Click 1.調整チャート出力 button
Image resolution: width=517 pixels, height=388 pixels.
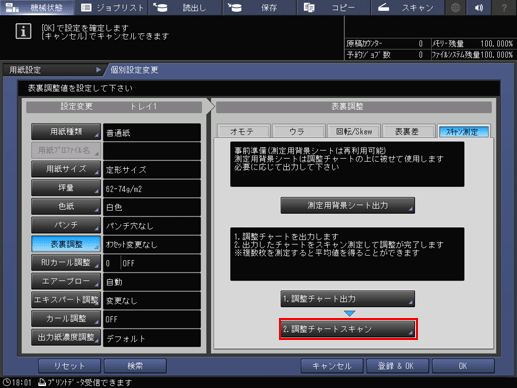coord(348,299)
